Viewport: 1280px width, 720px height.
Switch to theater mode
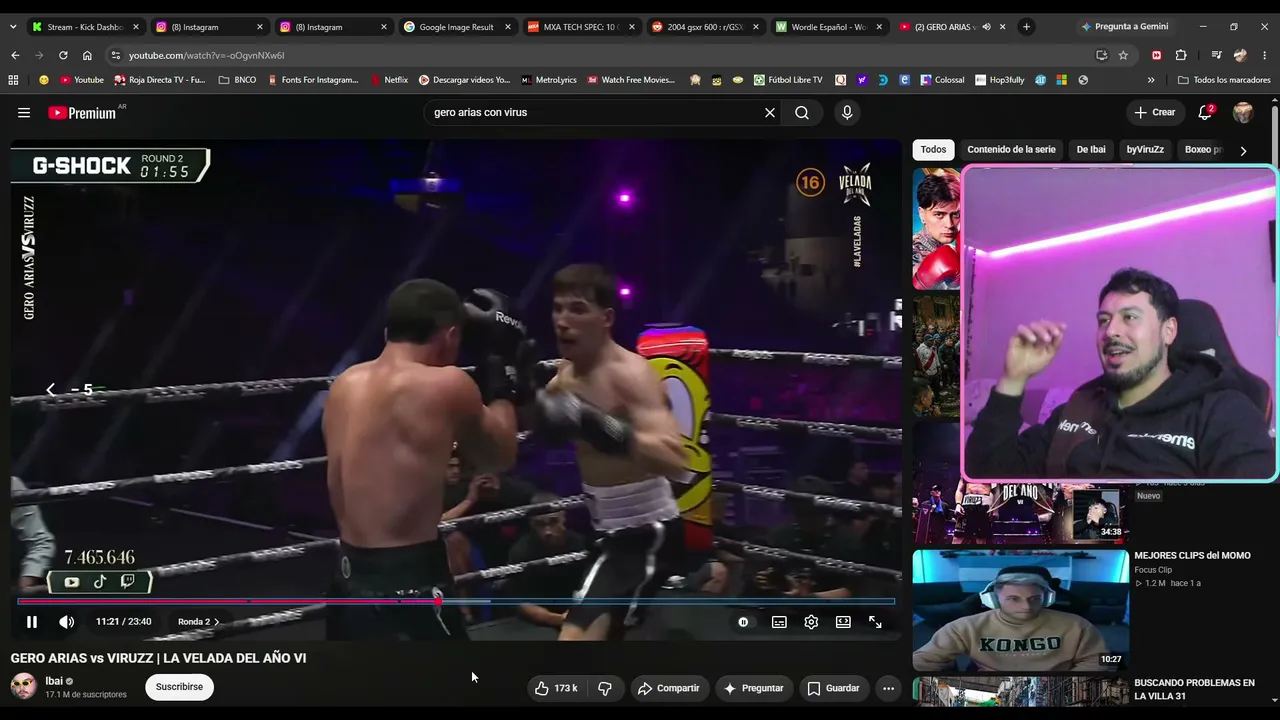(843, 622)
